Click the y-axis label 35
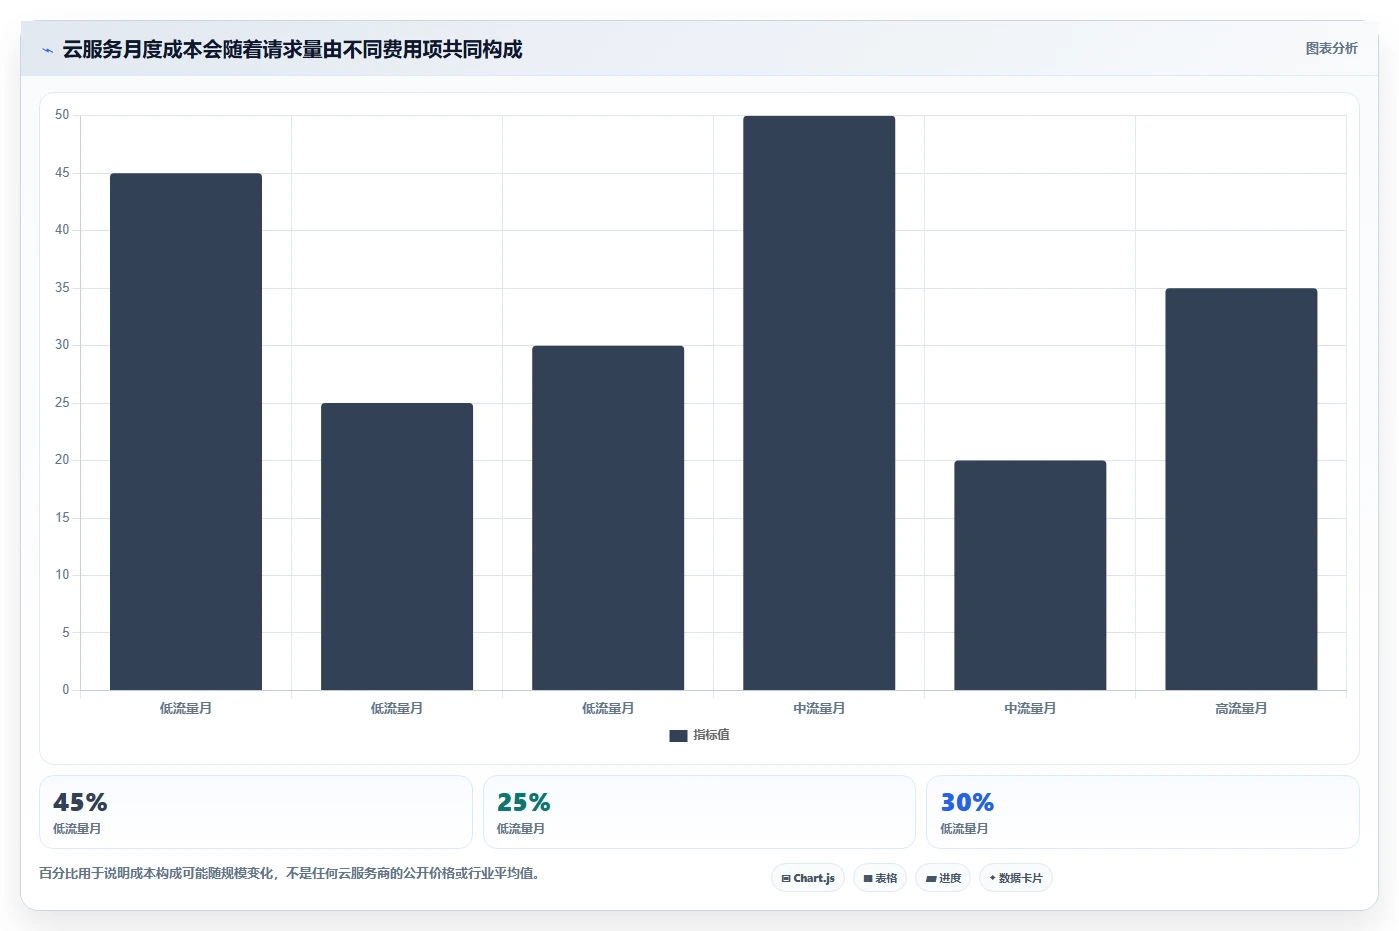Viewport: 1399px width, 931px height. (x=62, y=288)
